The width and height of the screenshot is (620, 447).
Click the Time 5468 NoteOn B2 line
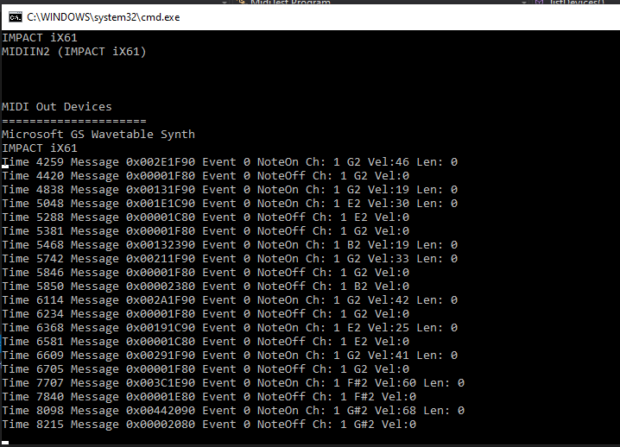tap(229, 244)
